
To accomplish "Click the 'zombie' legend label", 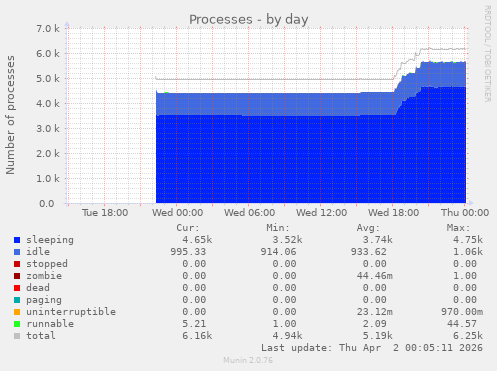I will point(44,276).
